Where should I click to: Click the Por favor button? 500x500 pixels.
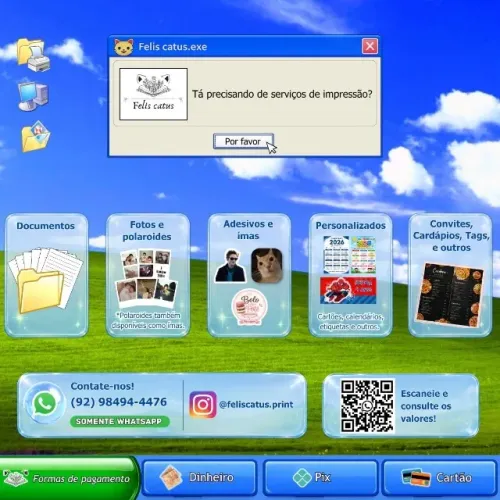pyautogui.click(x=243, y=141)
